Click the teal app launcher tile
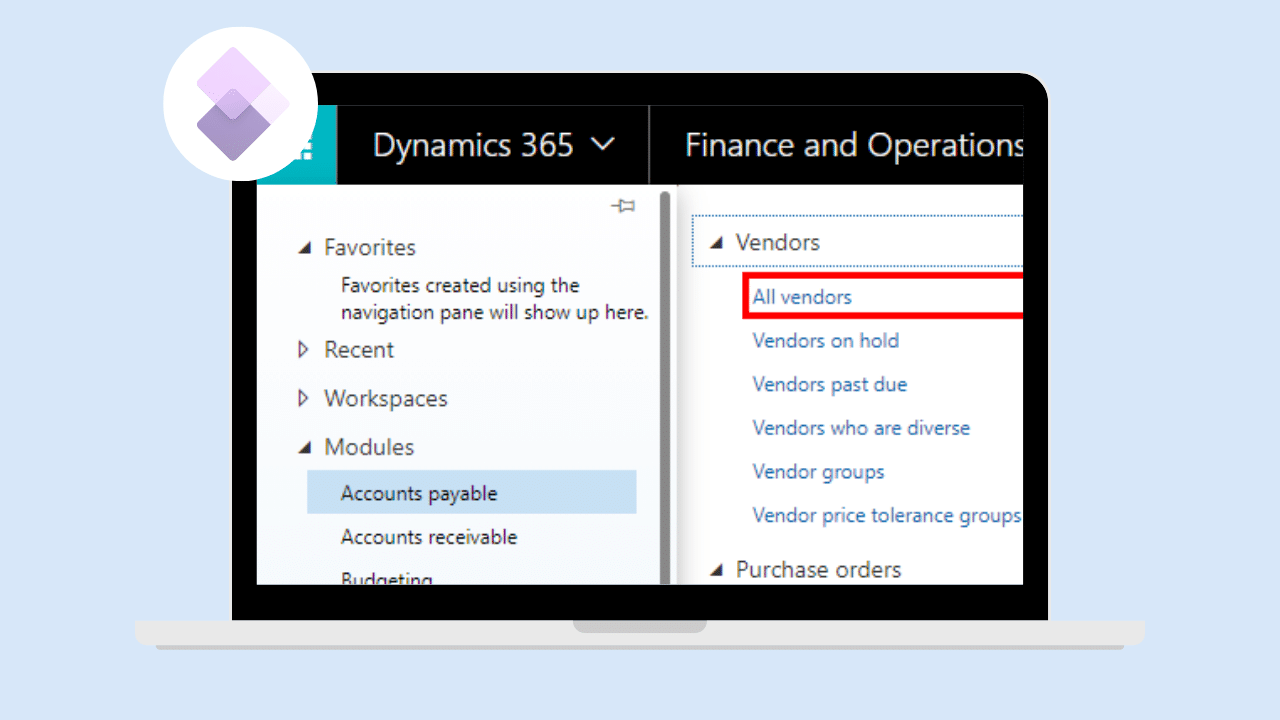This screenshot has height=720, width=1280. click(297, 146)
